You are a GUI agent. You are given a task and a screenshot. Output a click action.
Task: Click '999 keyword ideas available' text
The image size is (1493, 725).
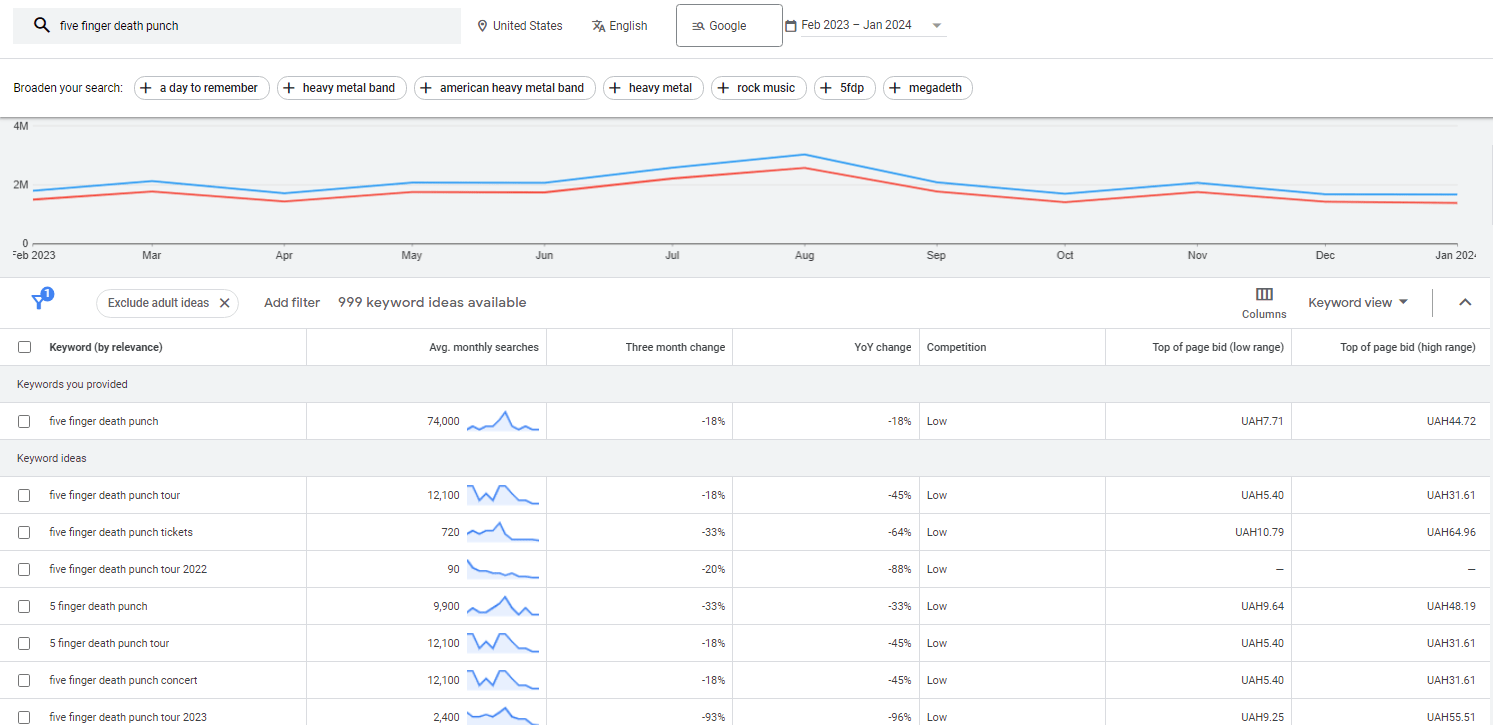[x=432, y=302]
